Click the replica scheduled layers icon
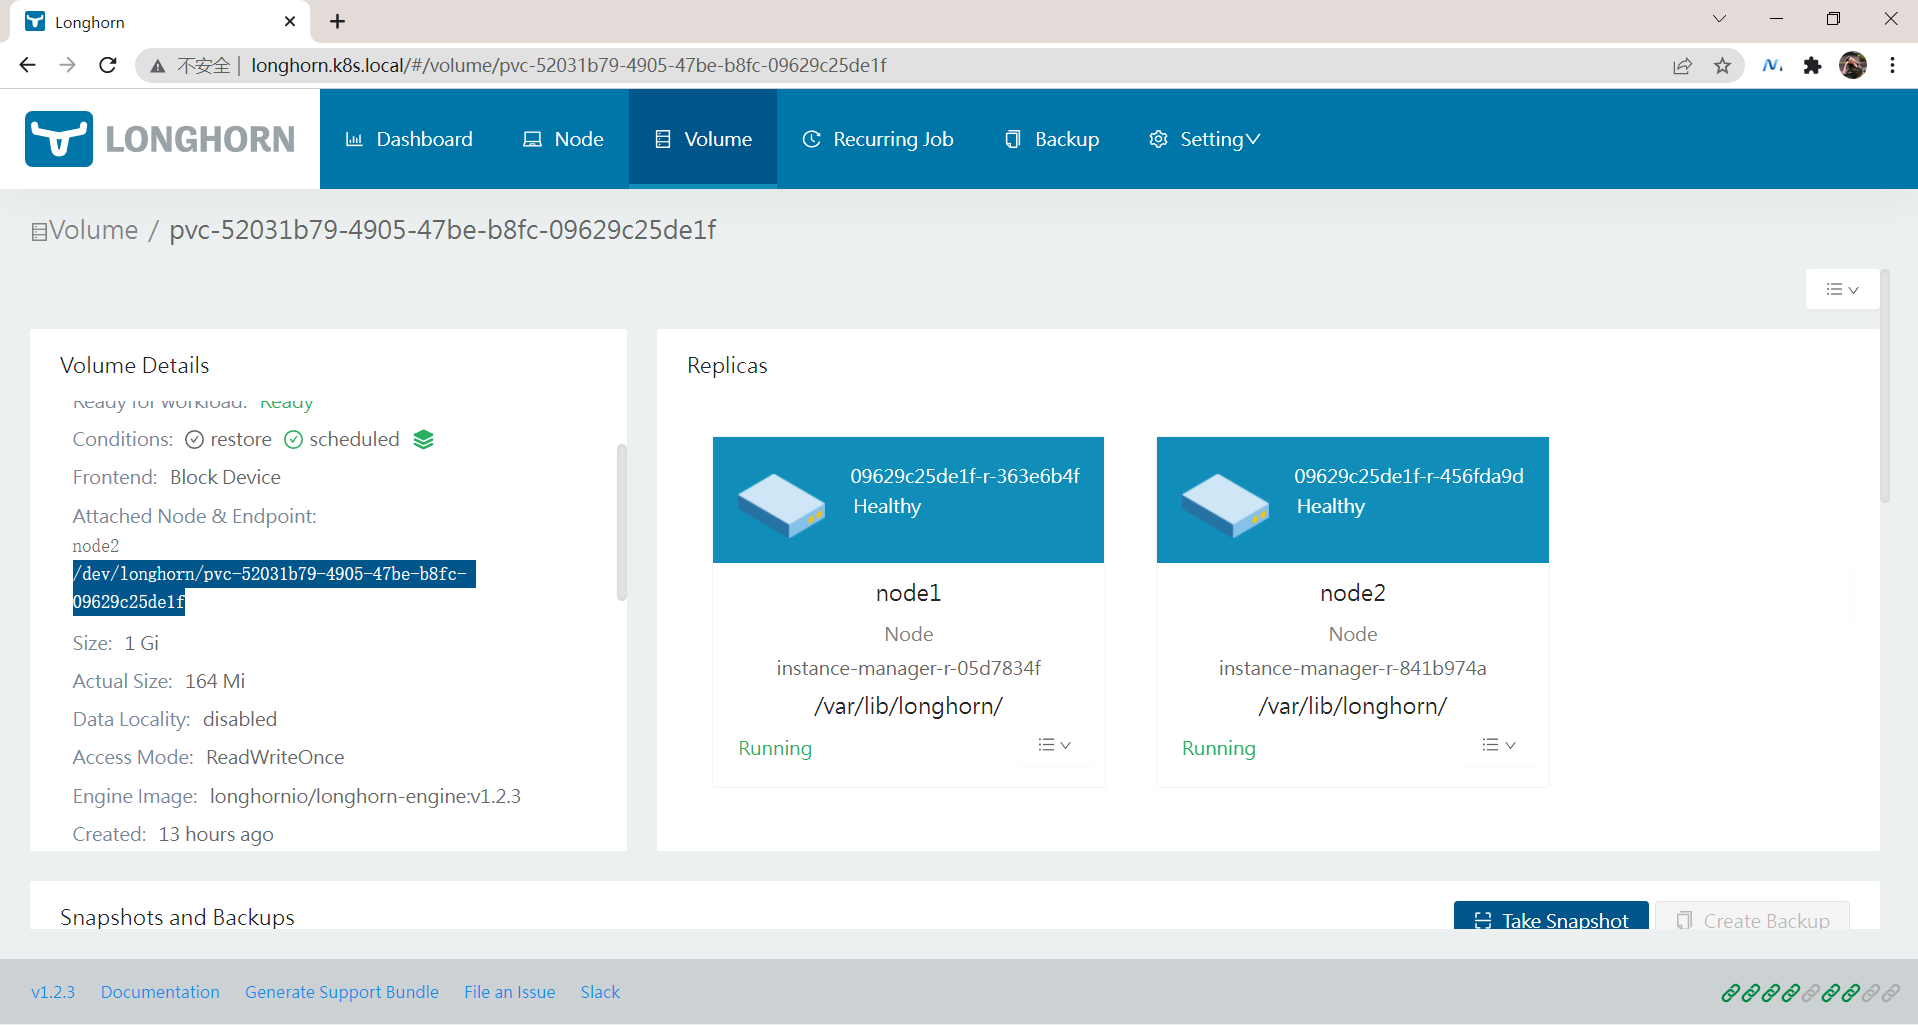Viewport: 1918px width, 1025px height. click(x=424, y=439)
